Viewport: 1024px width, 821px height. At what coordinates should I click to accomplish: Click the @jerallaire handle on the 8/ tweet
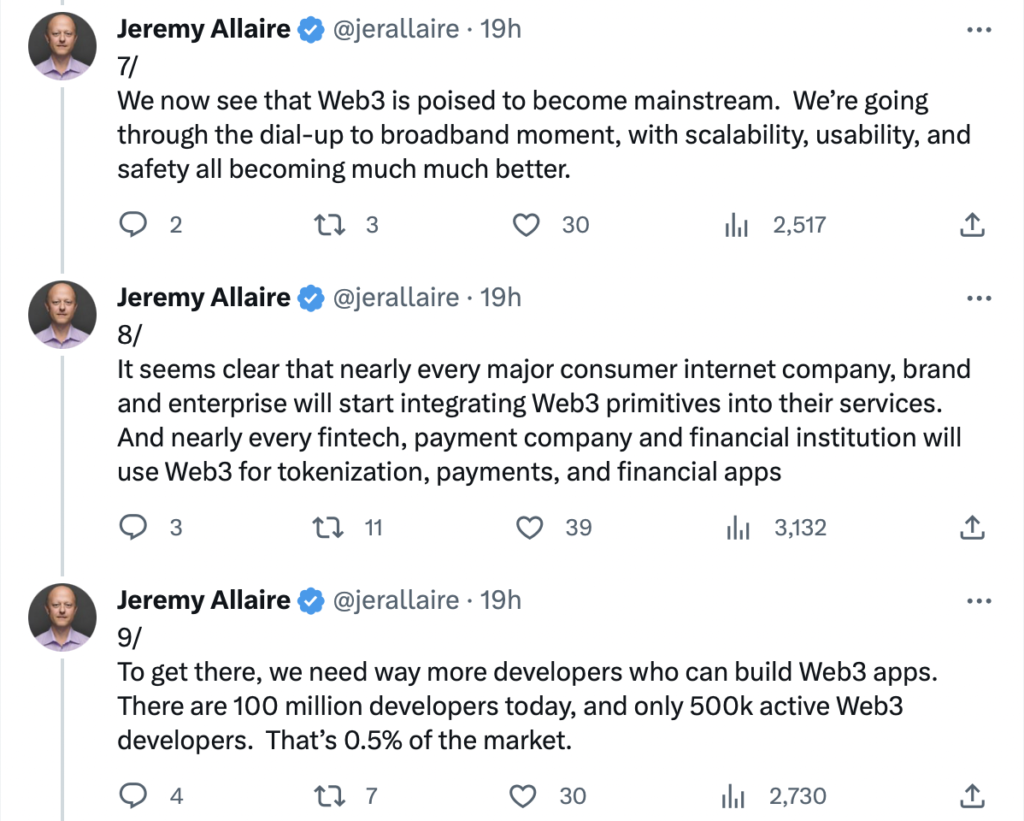point(394,298)
